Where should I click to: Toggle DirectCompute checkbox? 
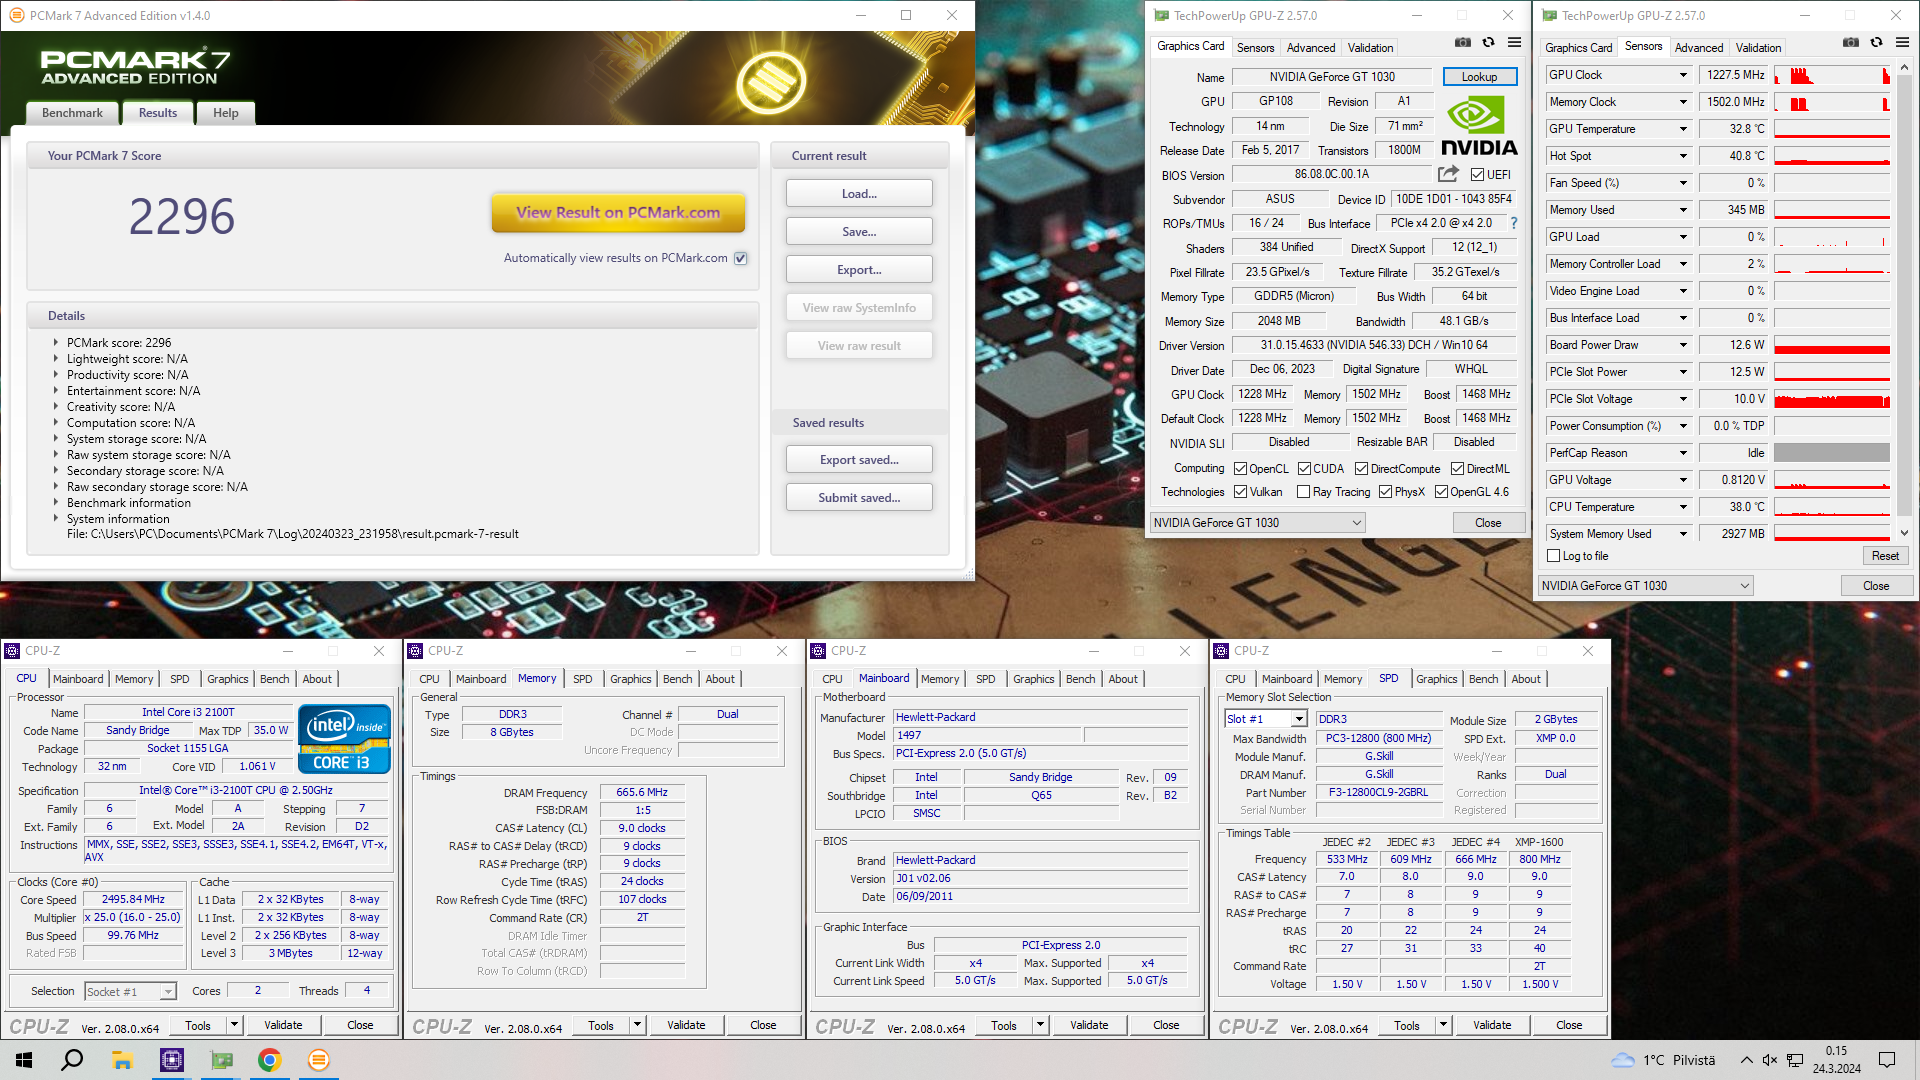[1361, 469]
